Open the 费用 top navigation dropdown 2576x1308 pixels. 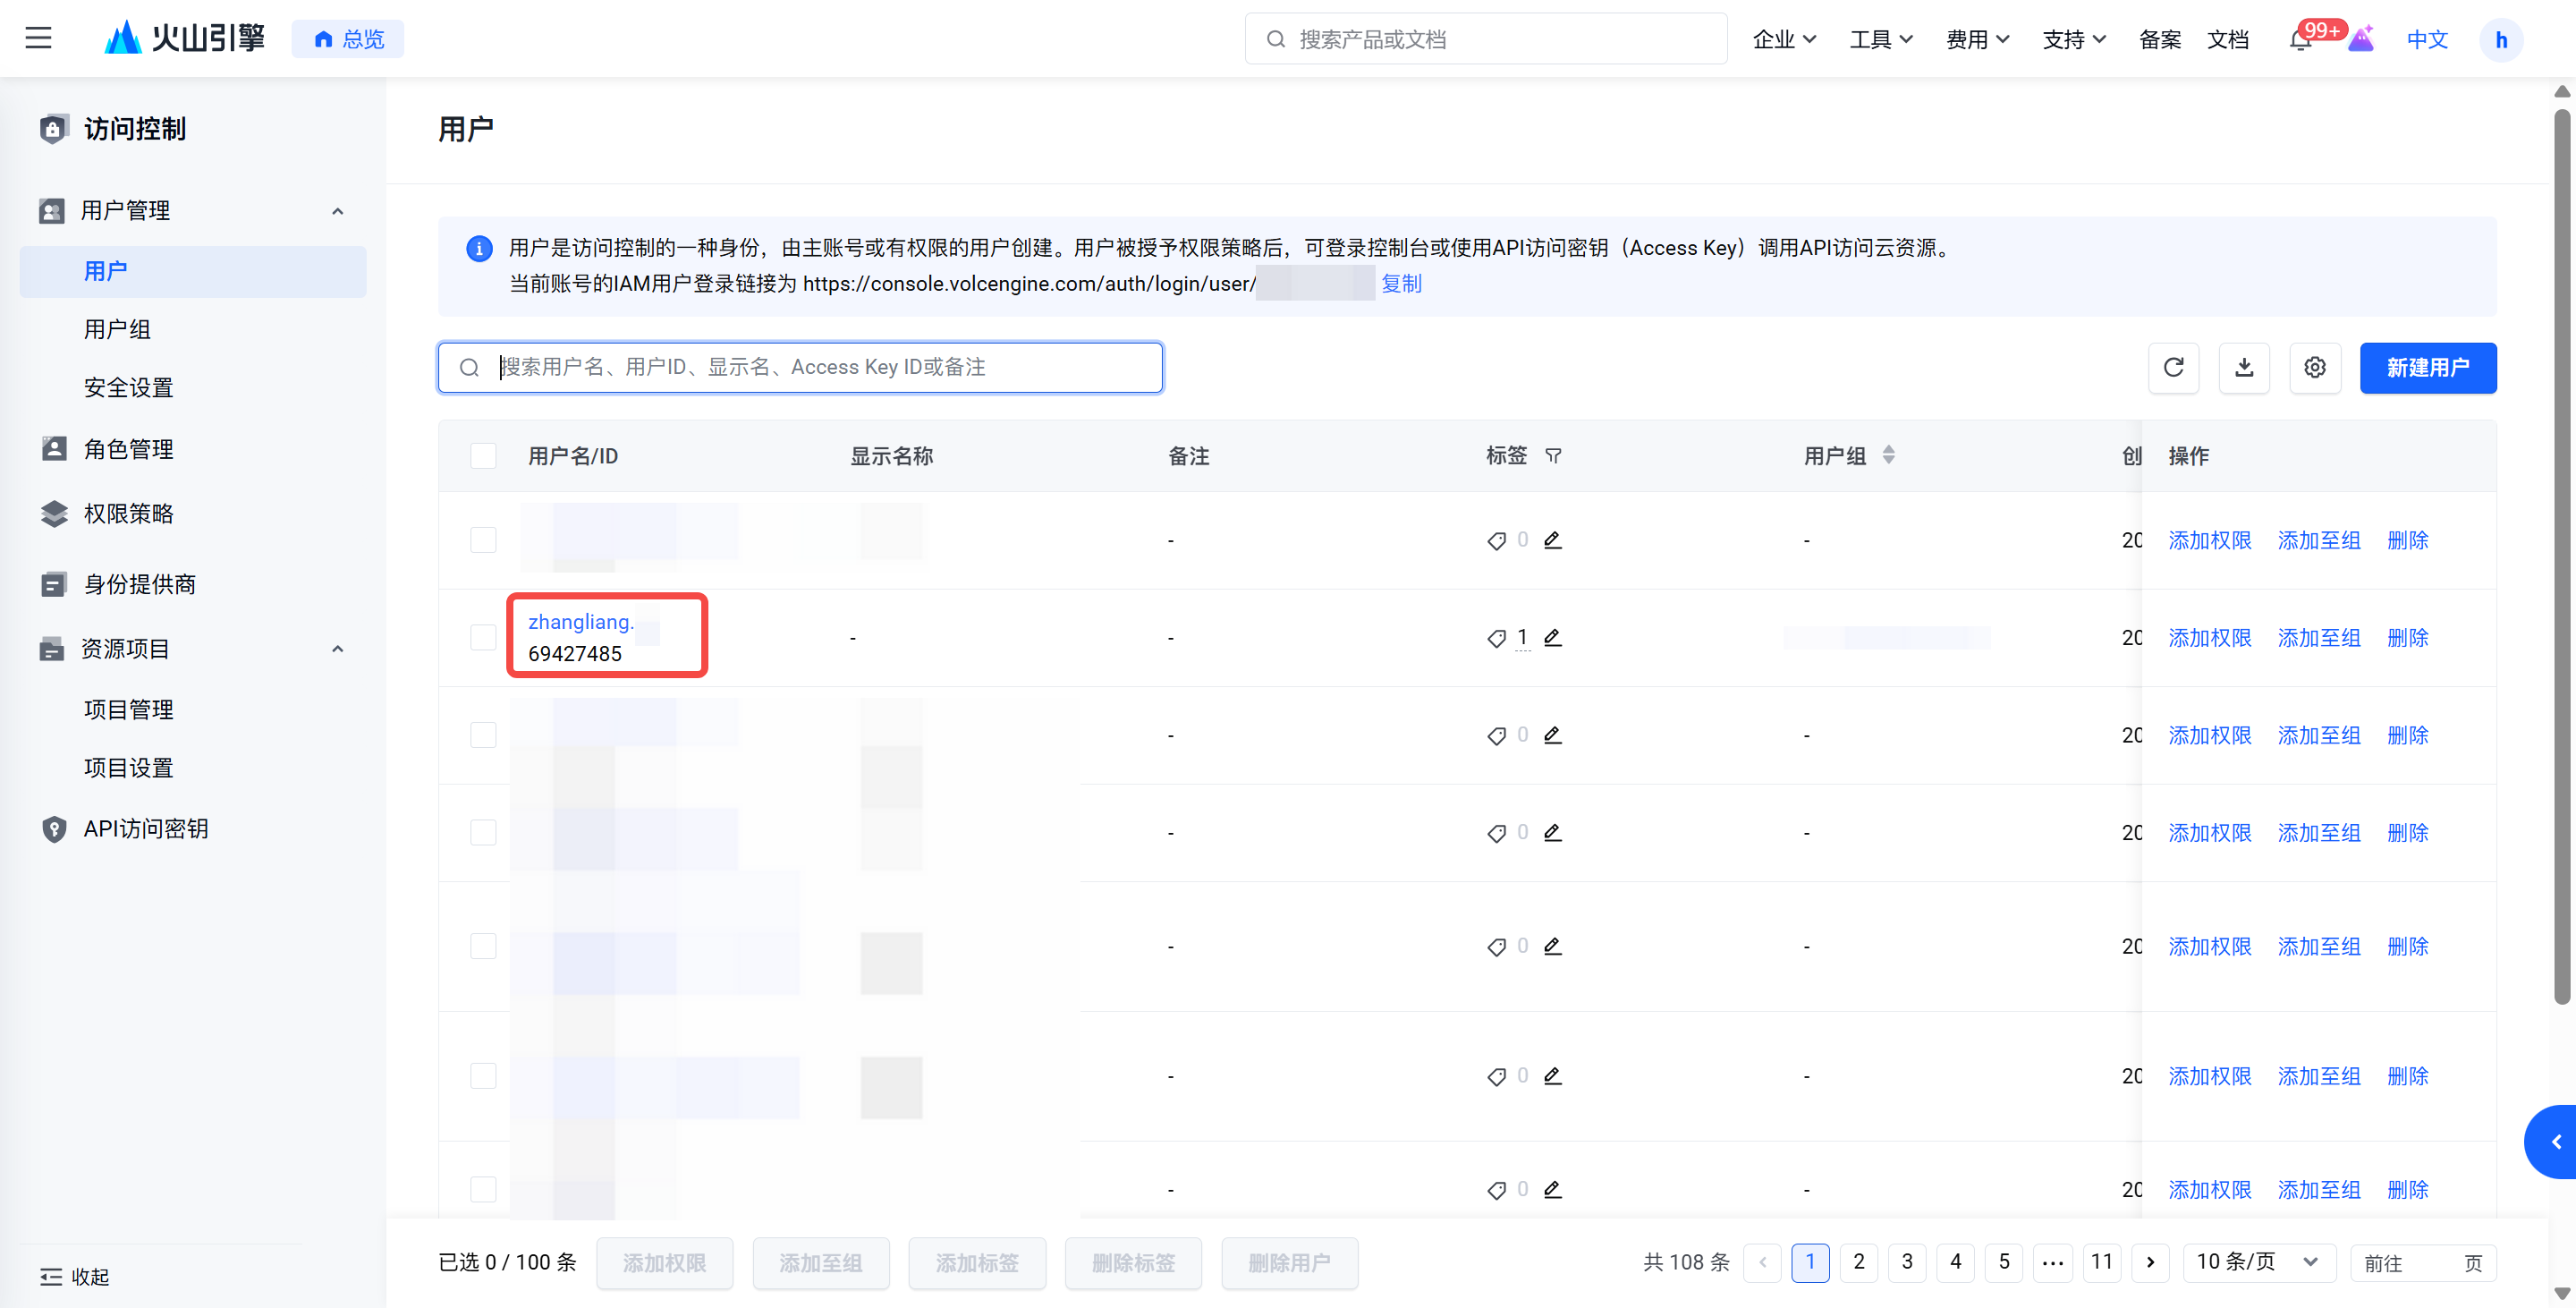point(1976,39)
